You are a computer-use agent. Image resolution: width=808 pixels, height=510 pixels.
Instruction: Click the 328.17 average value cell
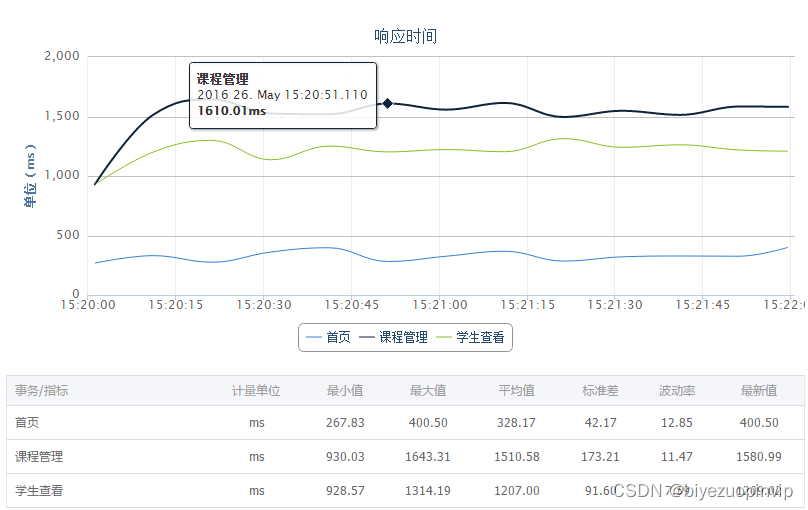[516, 423]
